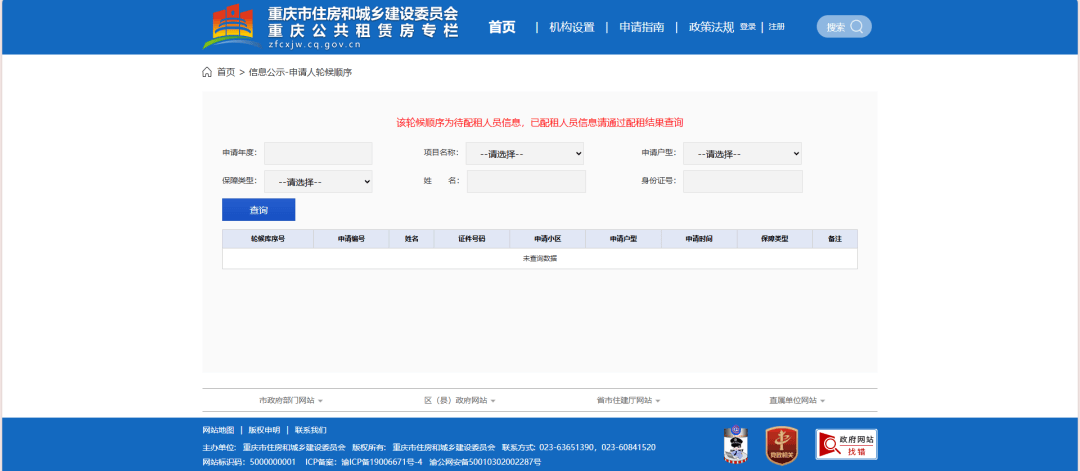Open the 保障类型 dropdown

pyautogui.click(x=318, y=182)
